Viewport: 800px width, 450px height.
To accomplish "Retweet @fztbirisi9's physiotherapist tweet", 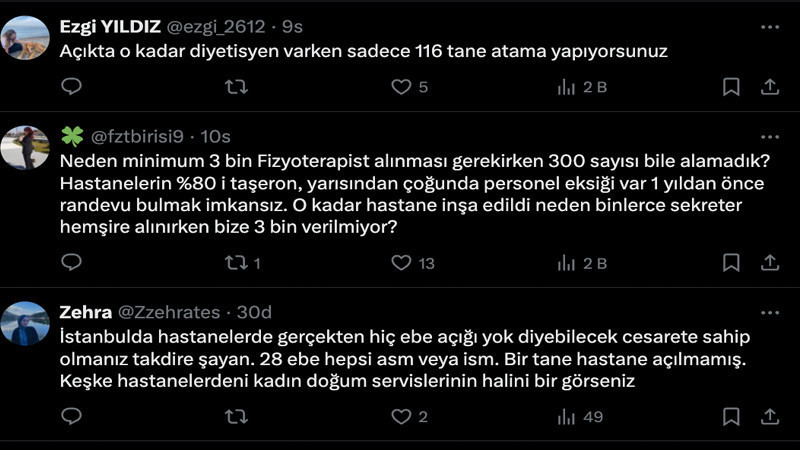I will [236, 263].
